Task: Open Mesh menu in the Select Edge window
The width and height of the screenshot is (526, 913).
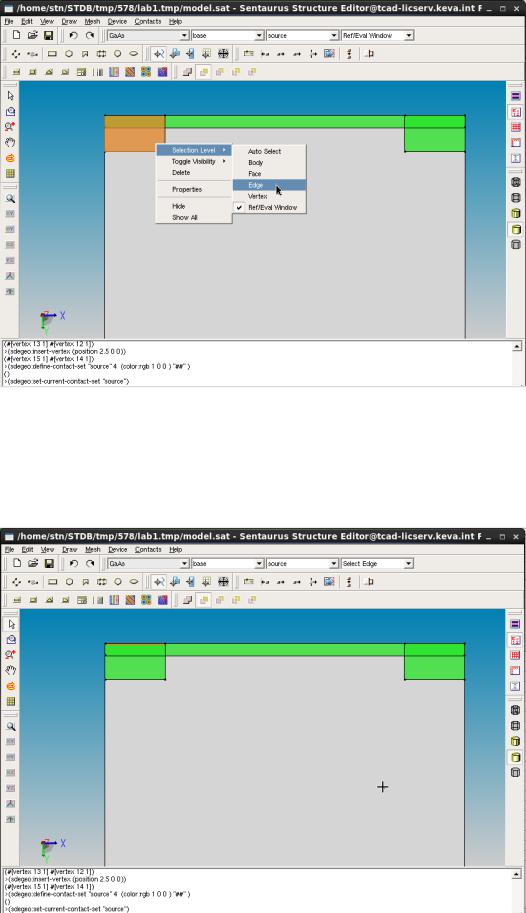Action: [x=93, y=549]
